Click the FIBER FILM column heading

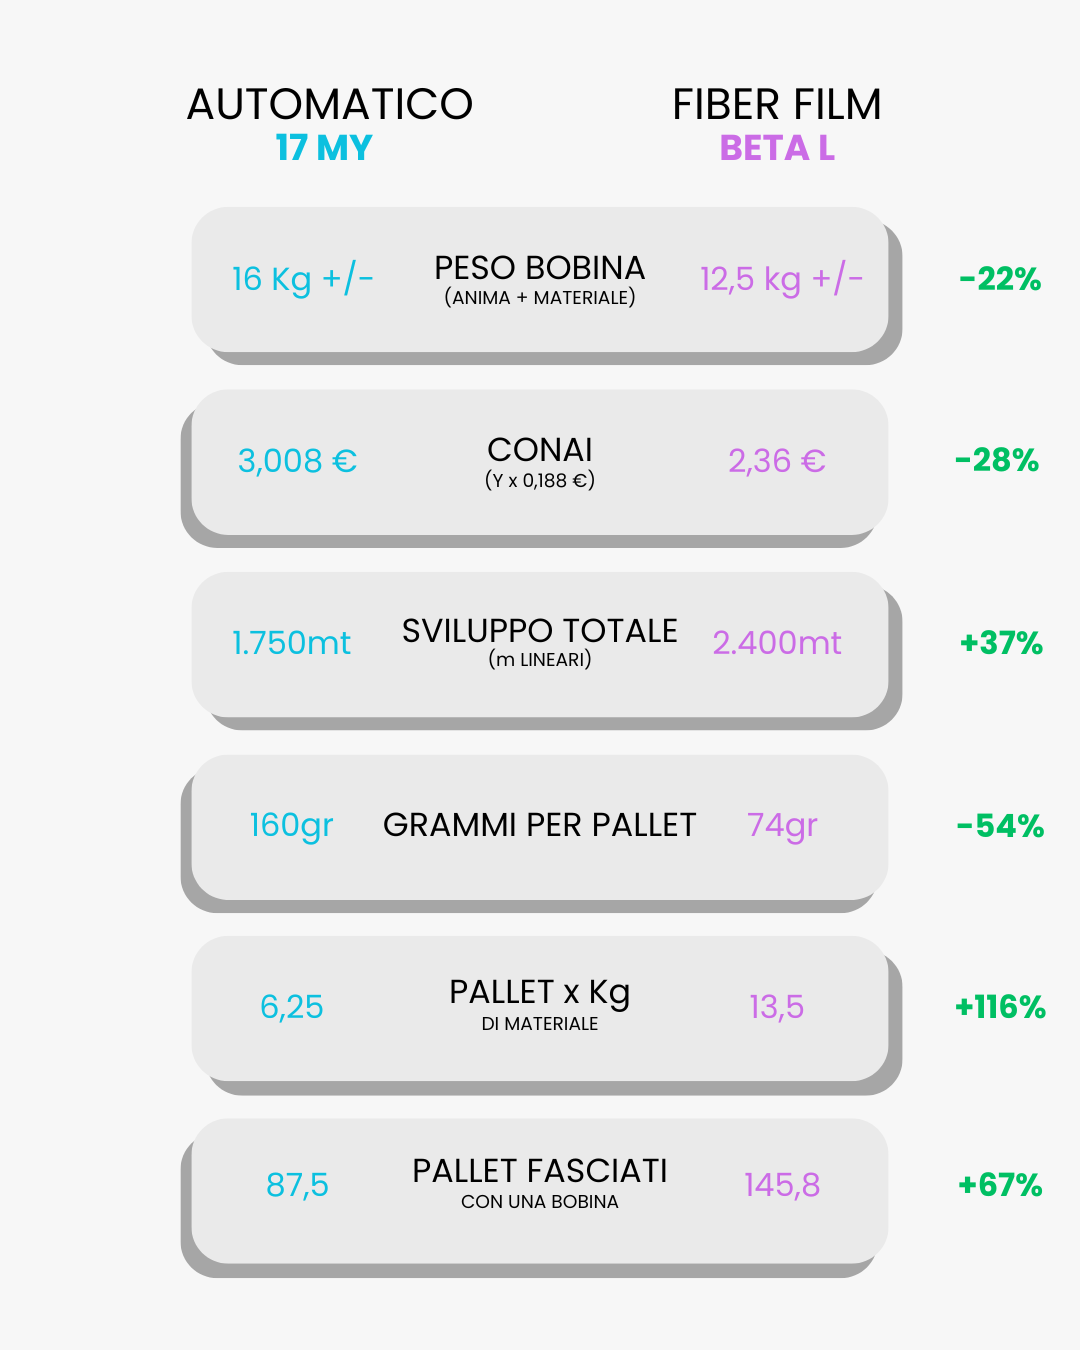coord(777,105)
